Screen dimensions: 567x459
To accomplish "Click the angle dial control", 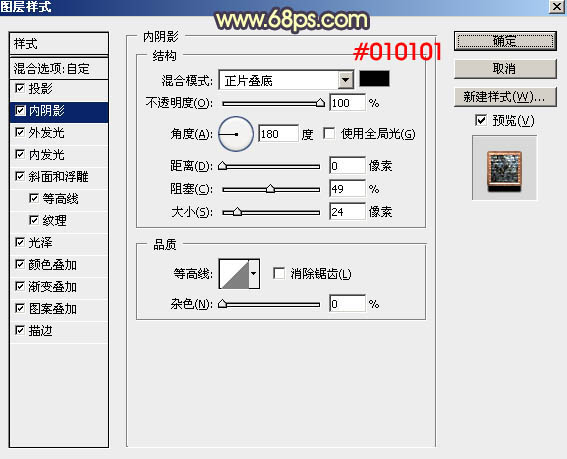I will [236, 134].
